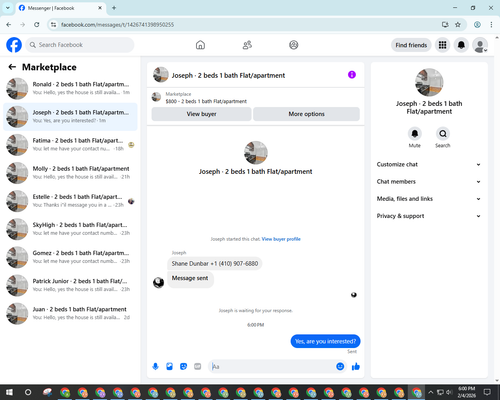Click the Shane Dunbar phone number message

coord(215,264)
